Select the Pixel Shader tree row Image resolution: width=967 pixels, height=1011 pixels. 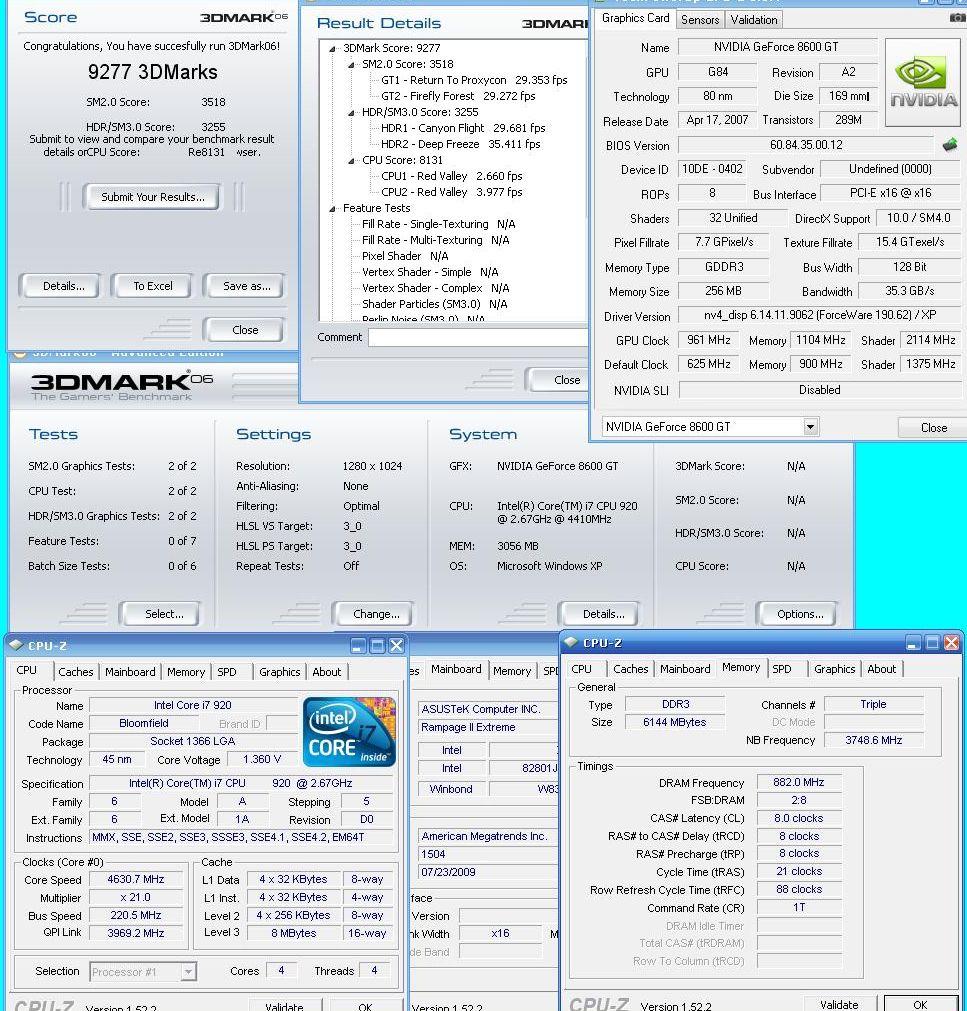405,256
